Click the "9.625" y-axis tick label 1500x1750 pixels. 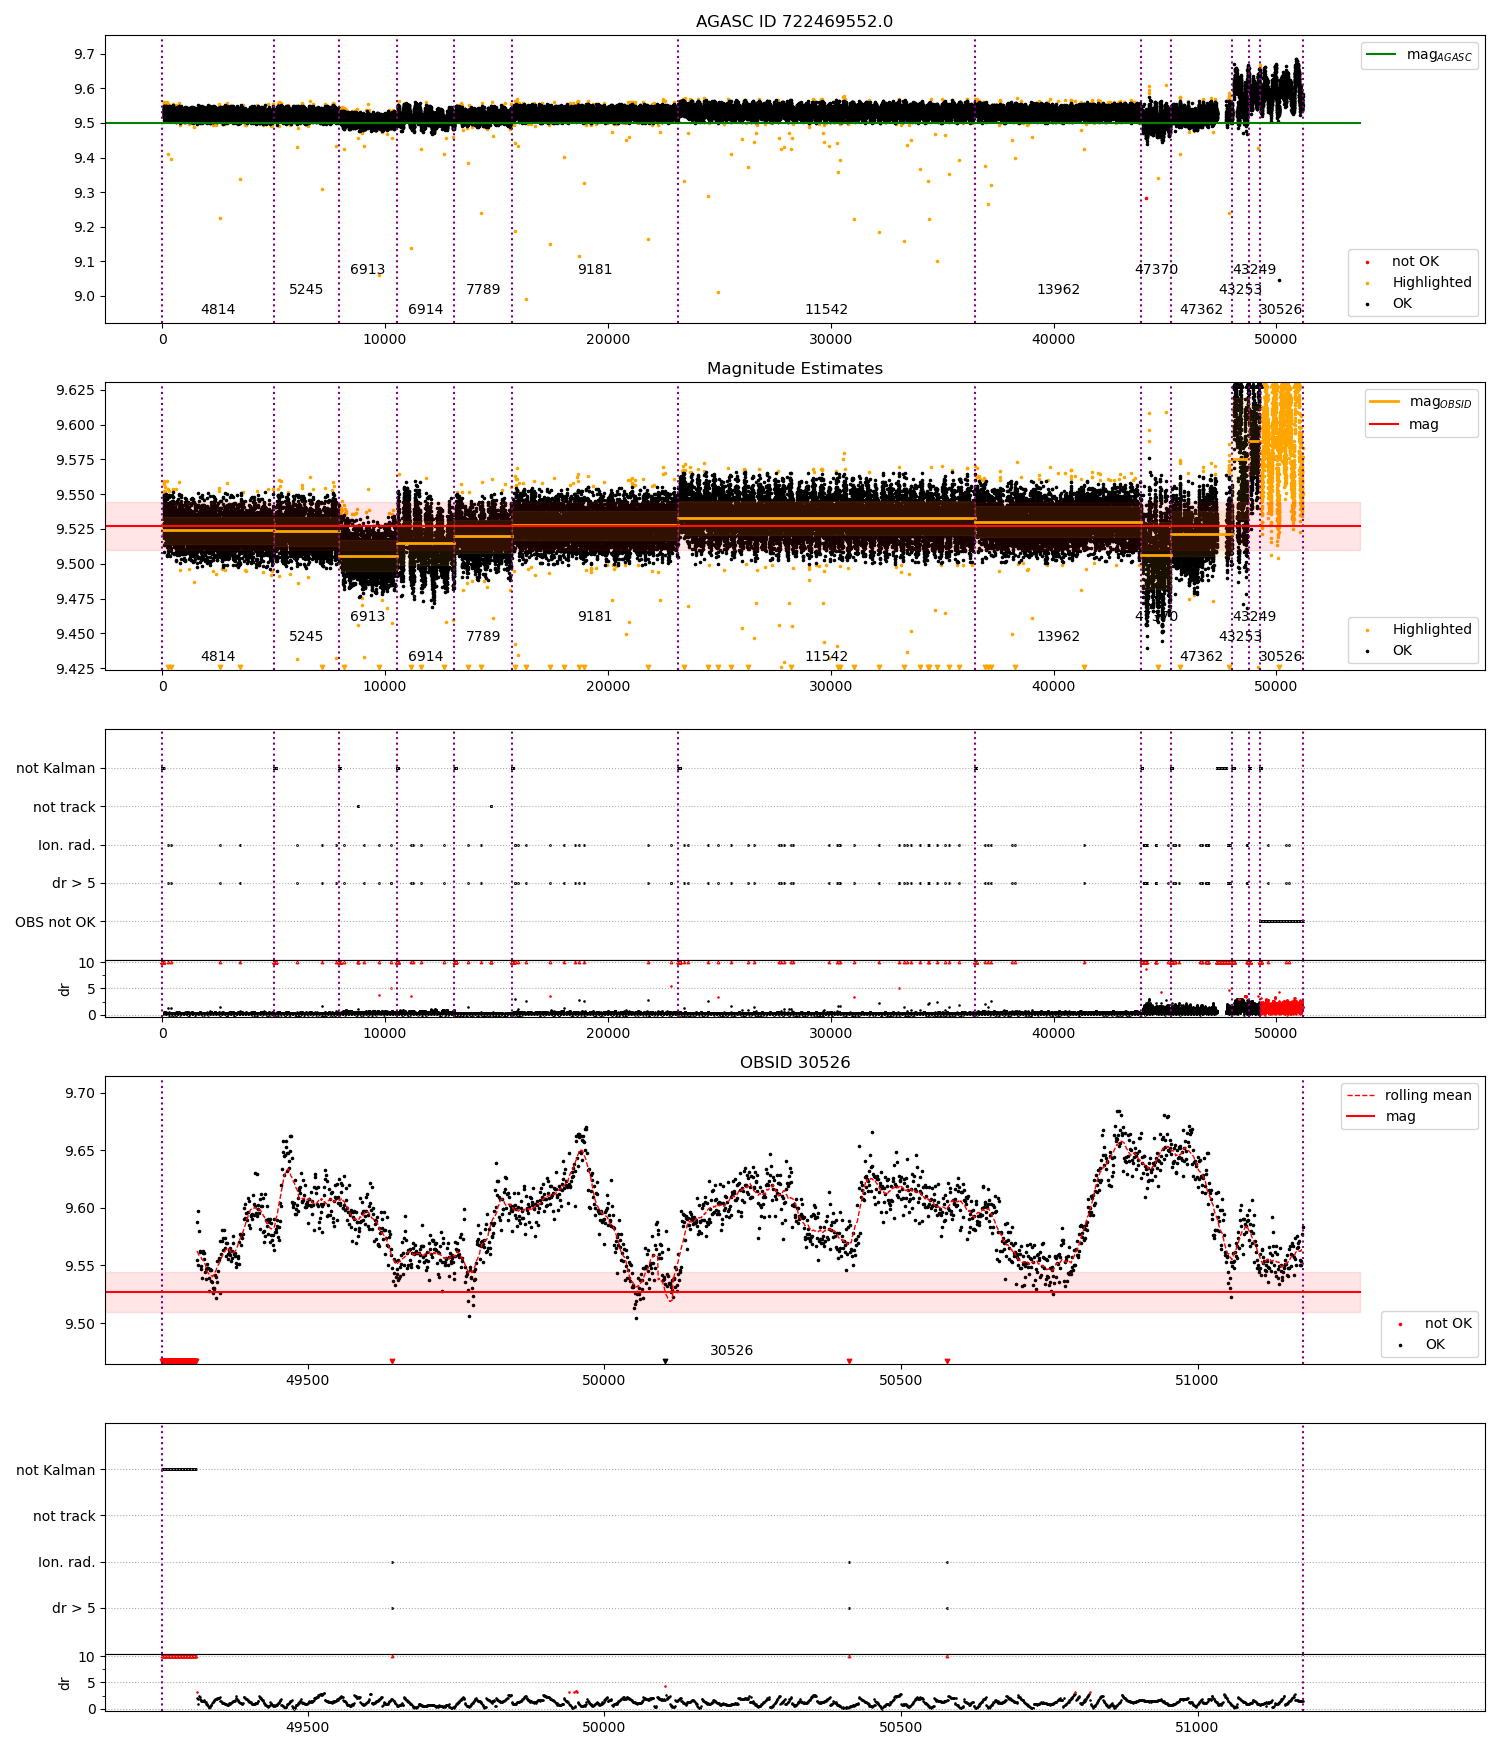(x=75, y=390)
